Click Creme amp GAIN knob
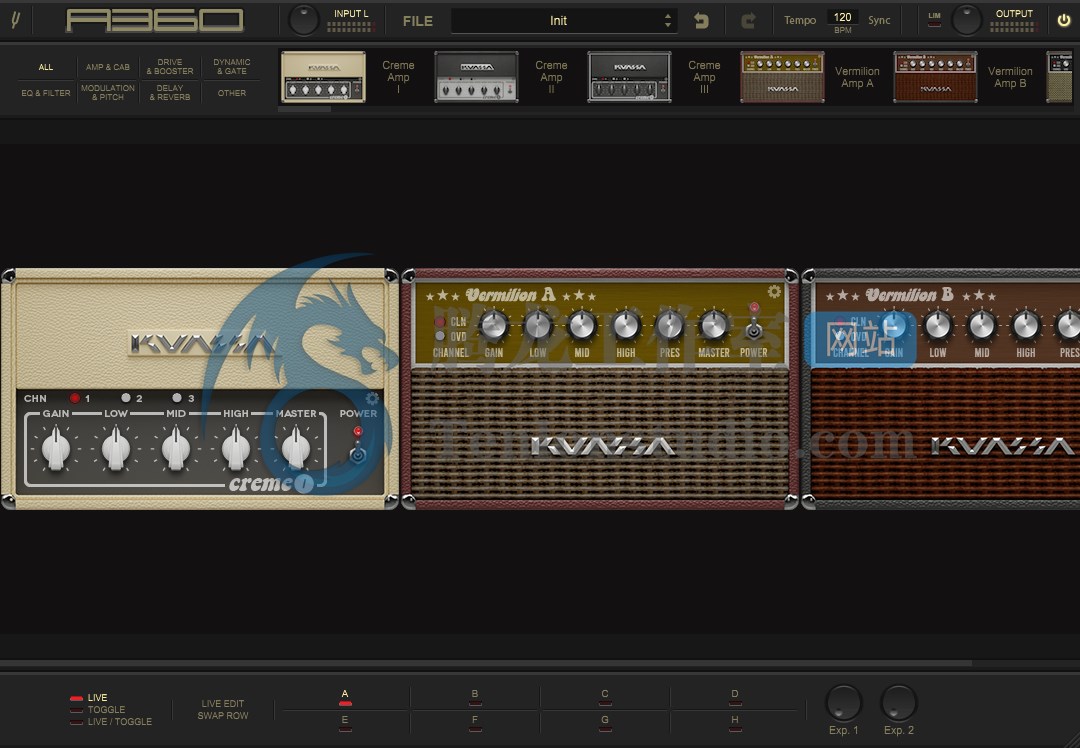1080x748 pixels. [x=56, y=448]
